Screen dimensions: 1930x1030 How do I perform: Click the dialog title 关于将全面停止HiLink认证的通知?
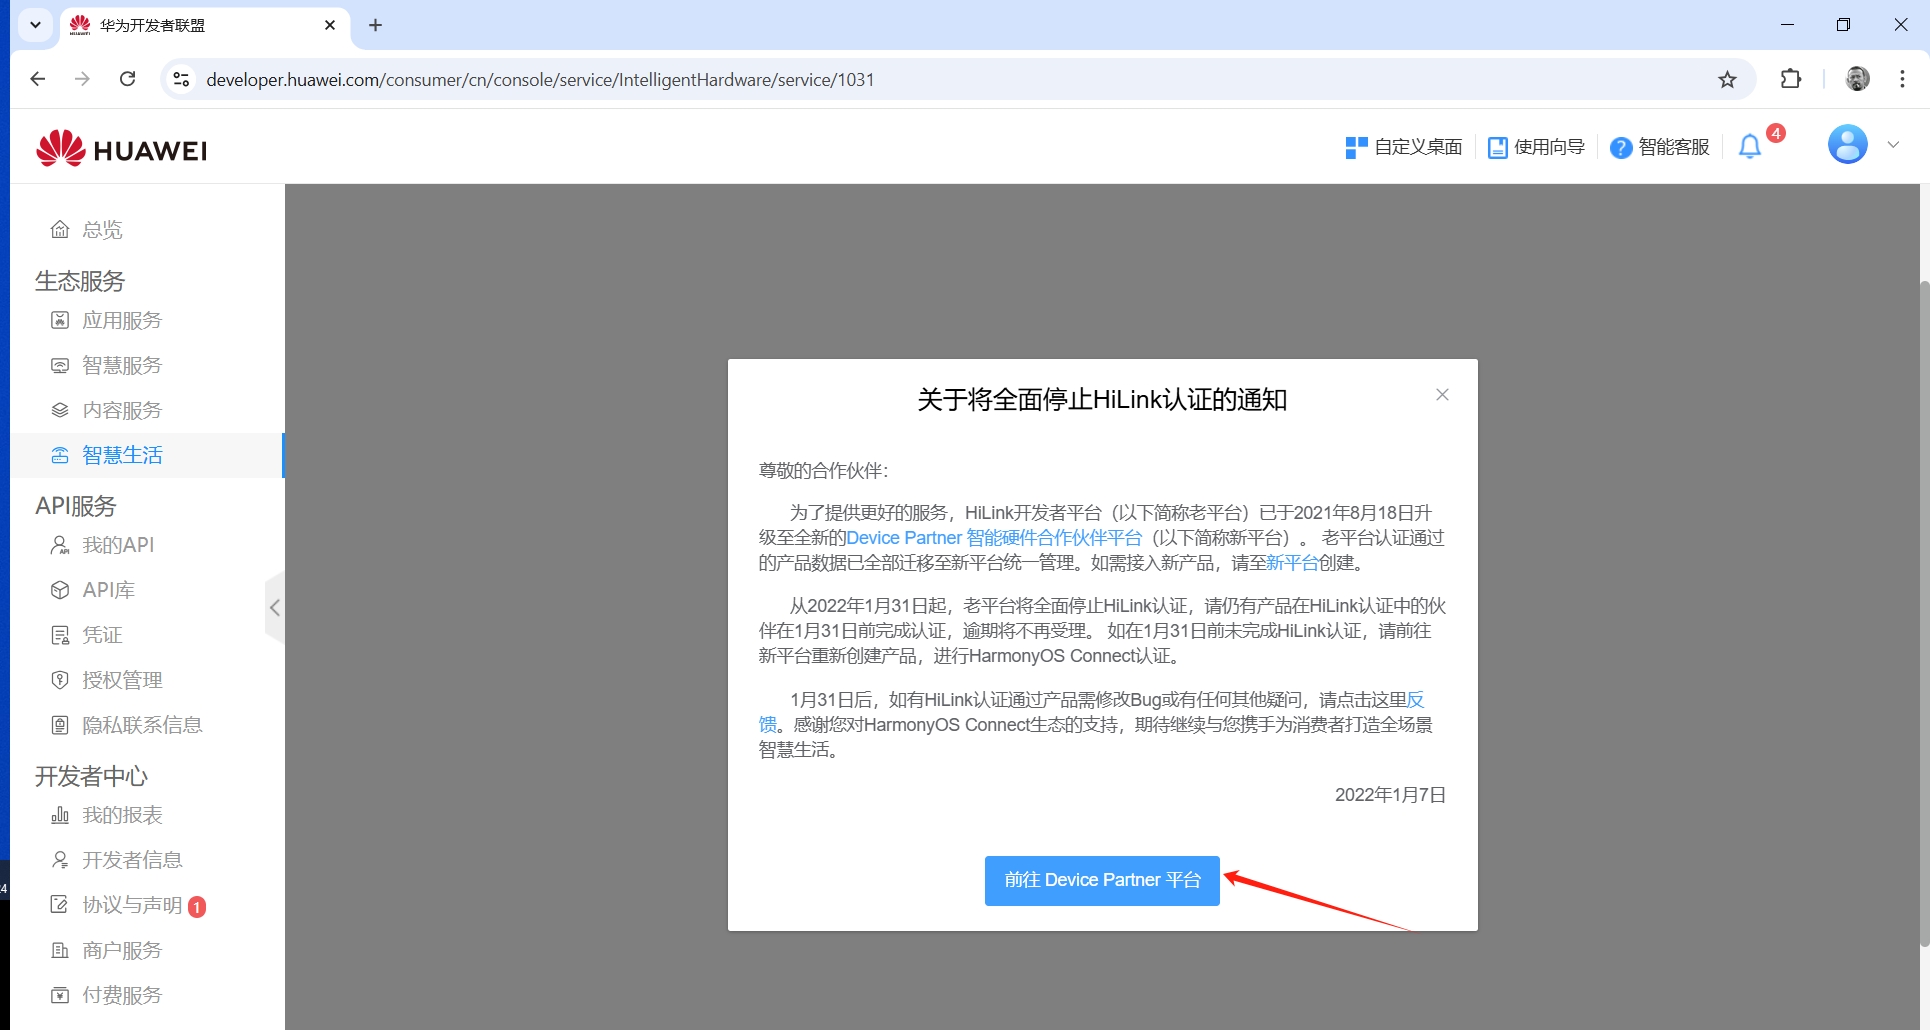pos(1102,400)
